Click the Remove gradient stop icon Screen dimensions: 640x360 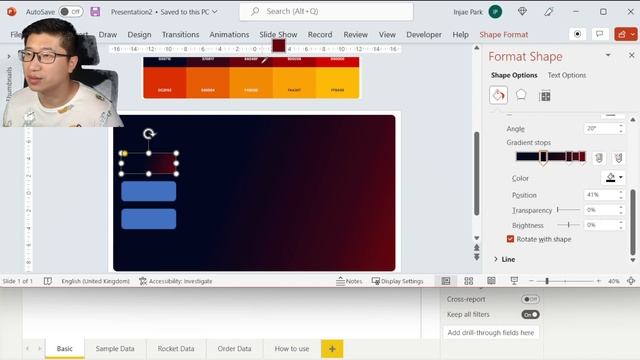[618, 158]
